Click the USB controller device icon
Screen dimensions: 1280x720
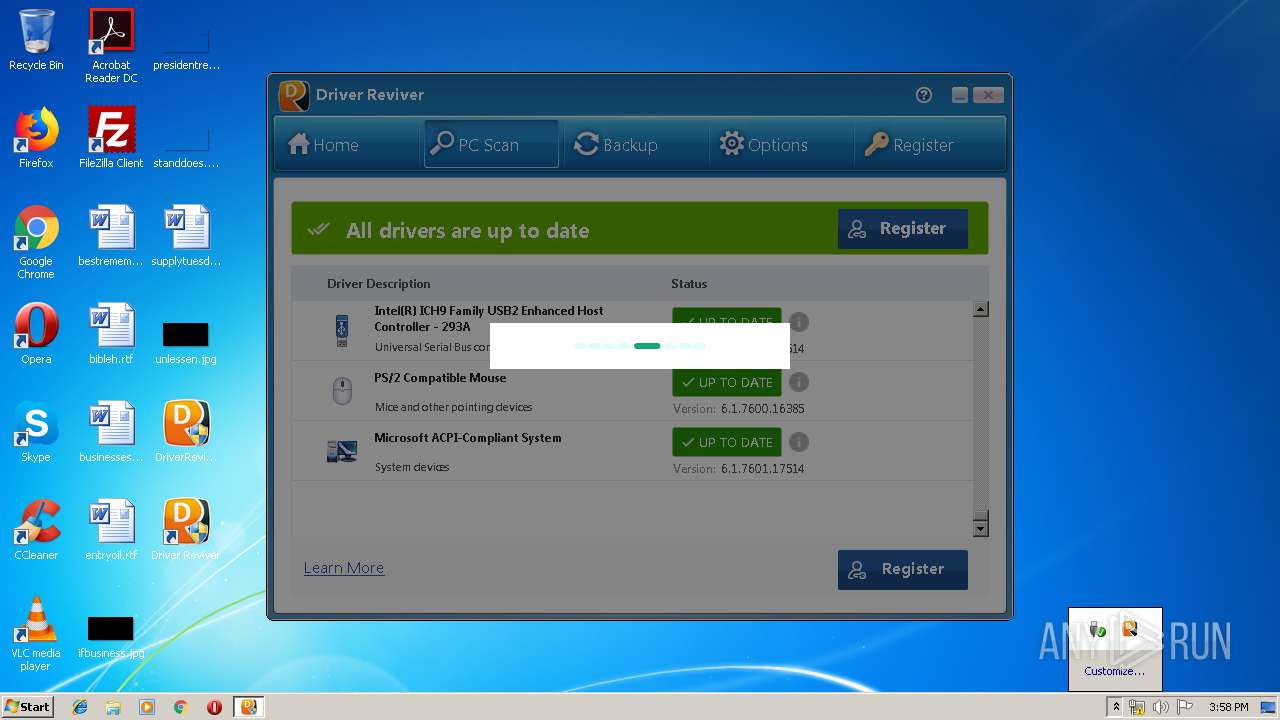342,331
